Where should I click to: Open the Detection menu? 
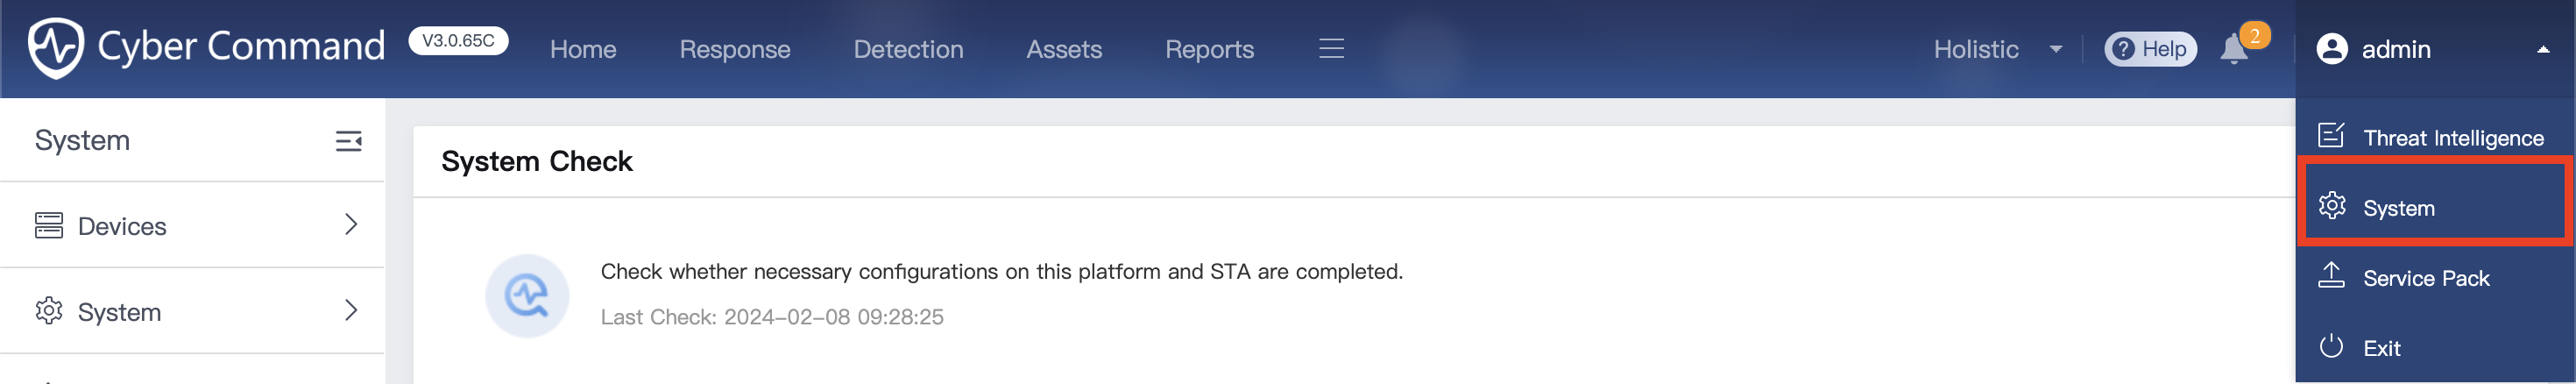tap(908, 49)
